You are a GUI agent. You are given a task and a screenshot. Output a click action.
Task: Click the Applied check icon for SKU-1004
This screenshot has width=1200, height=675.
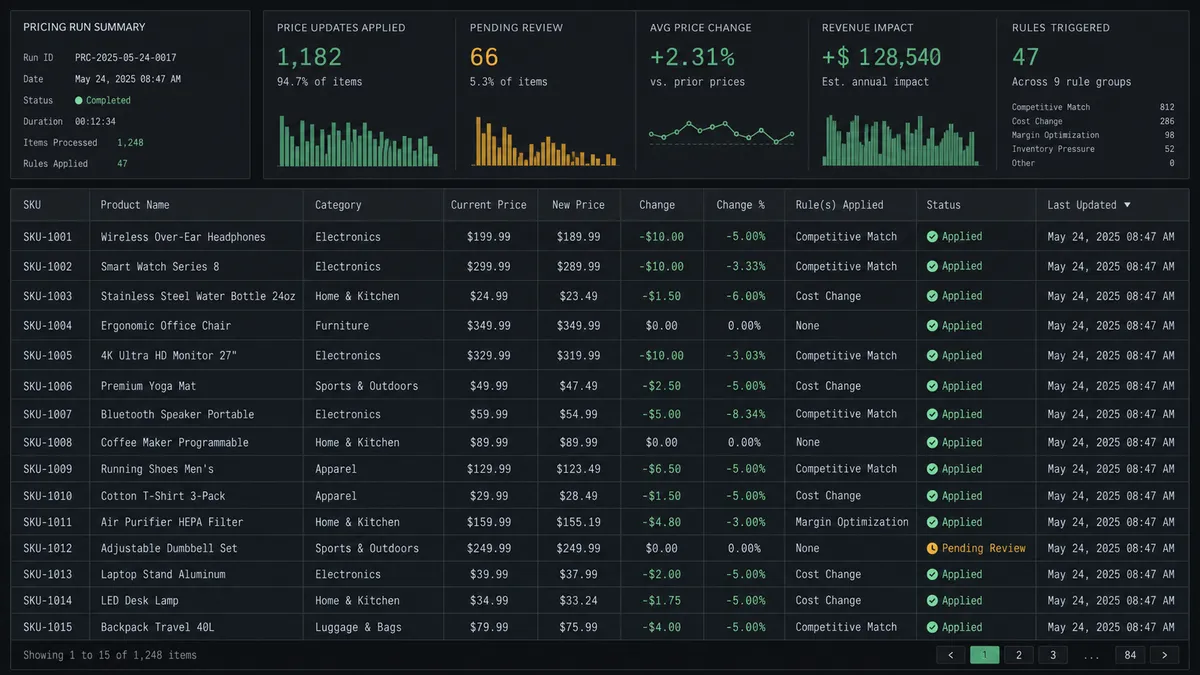pos(932,326)
